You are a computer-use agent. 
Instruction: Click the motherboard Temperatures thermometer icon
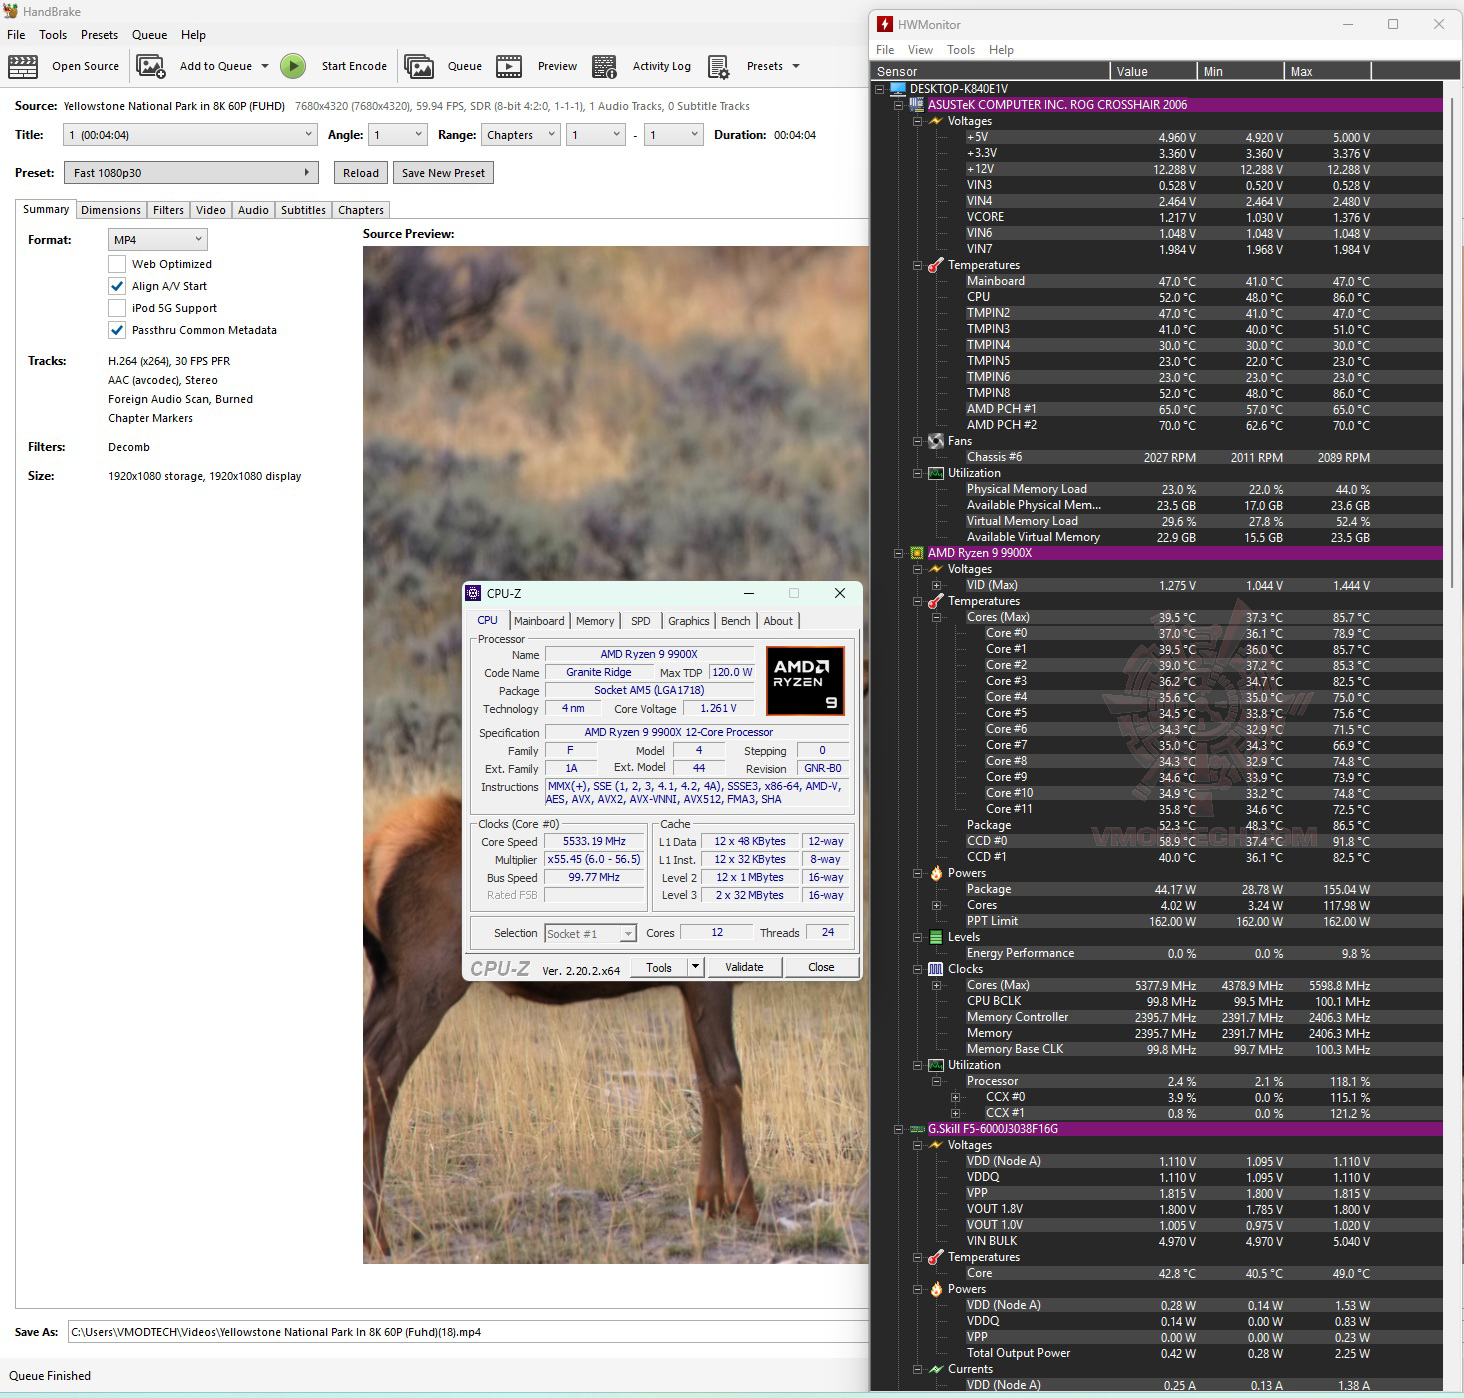936,265
